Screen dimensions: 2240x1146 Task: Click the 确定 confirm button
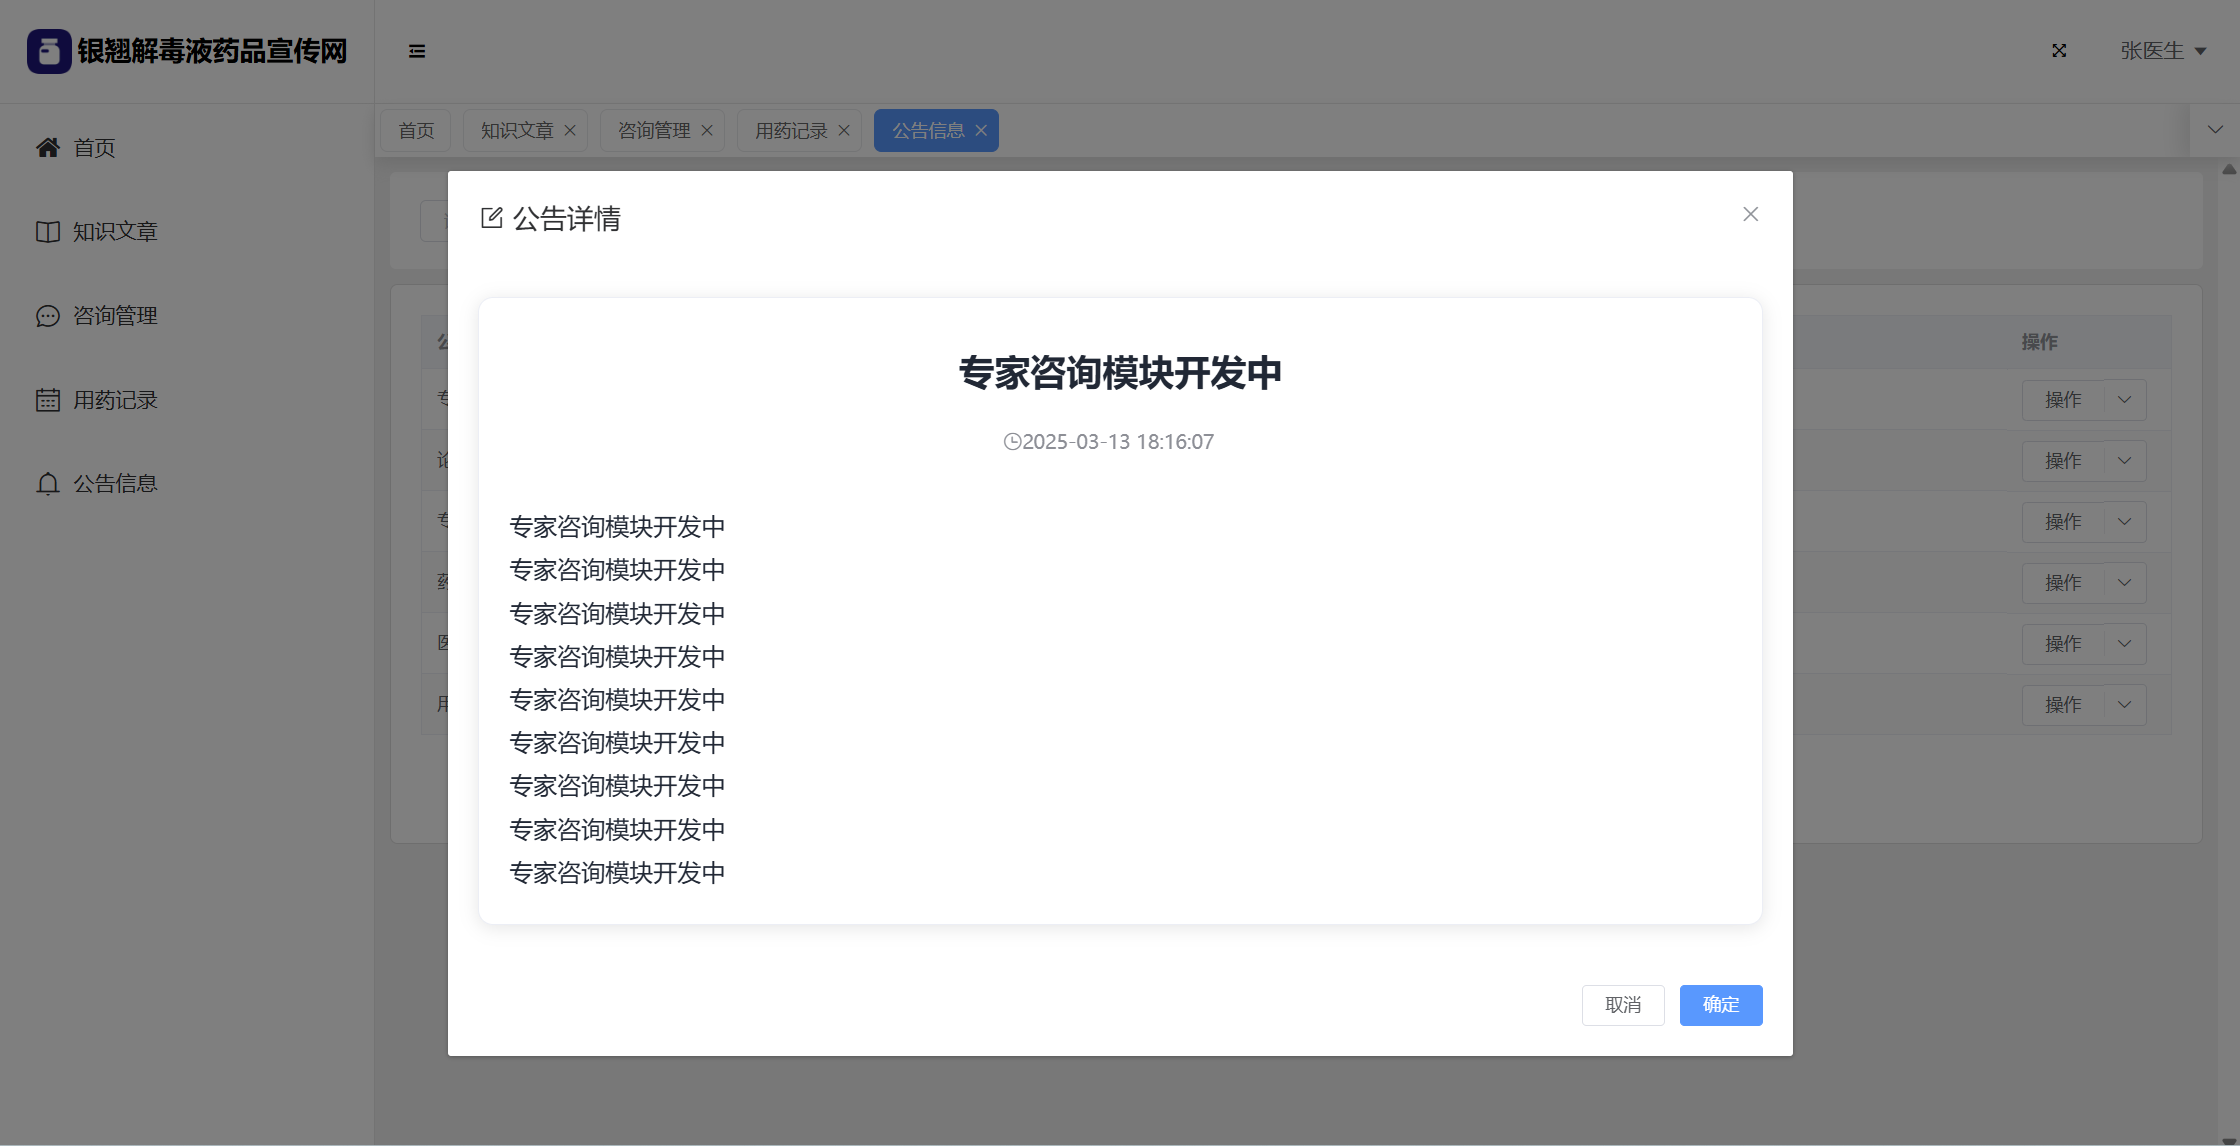1720,1005
